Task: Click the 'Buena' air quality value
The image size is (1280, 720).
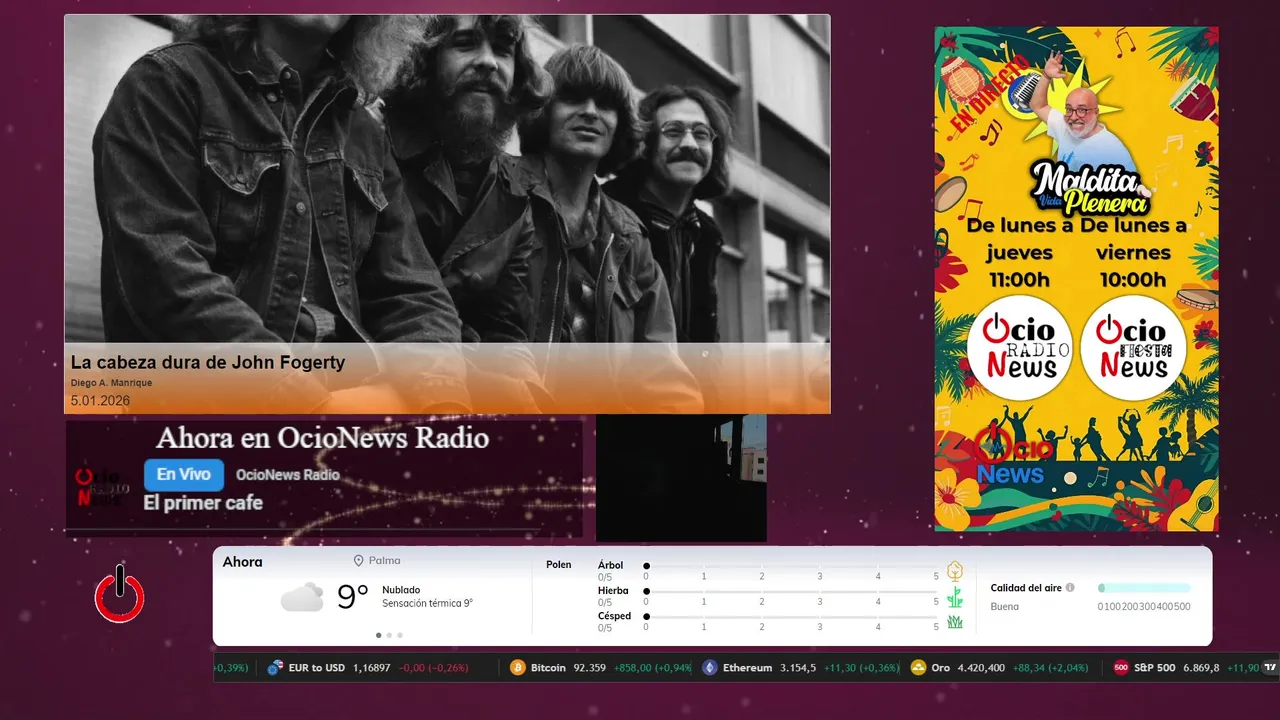Action: click(1004, 607)
